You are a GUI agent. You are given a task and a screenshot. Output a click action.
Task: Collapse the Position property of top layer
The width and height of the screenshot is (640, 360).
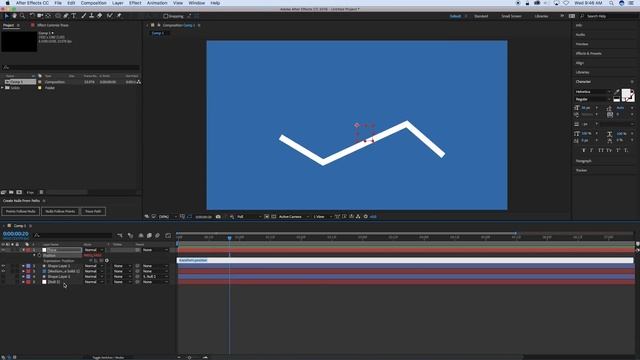coord(34,256)
